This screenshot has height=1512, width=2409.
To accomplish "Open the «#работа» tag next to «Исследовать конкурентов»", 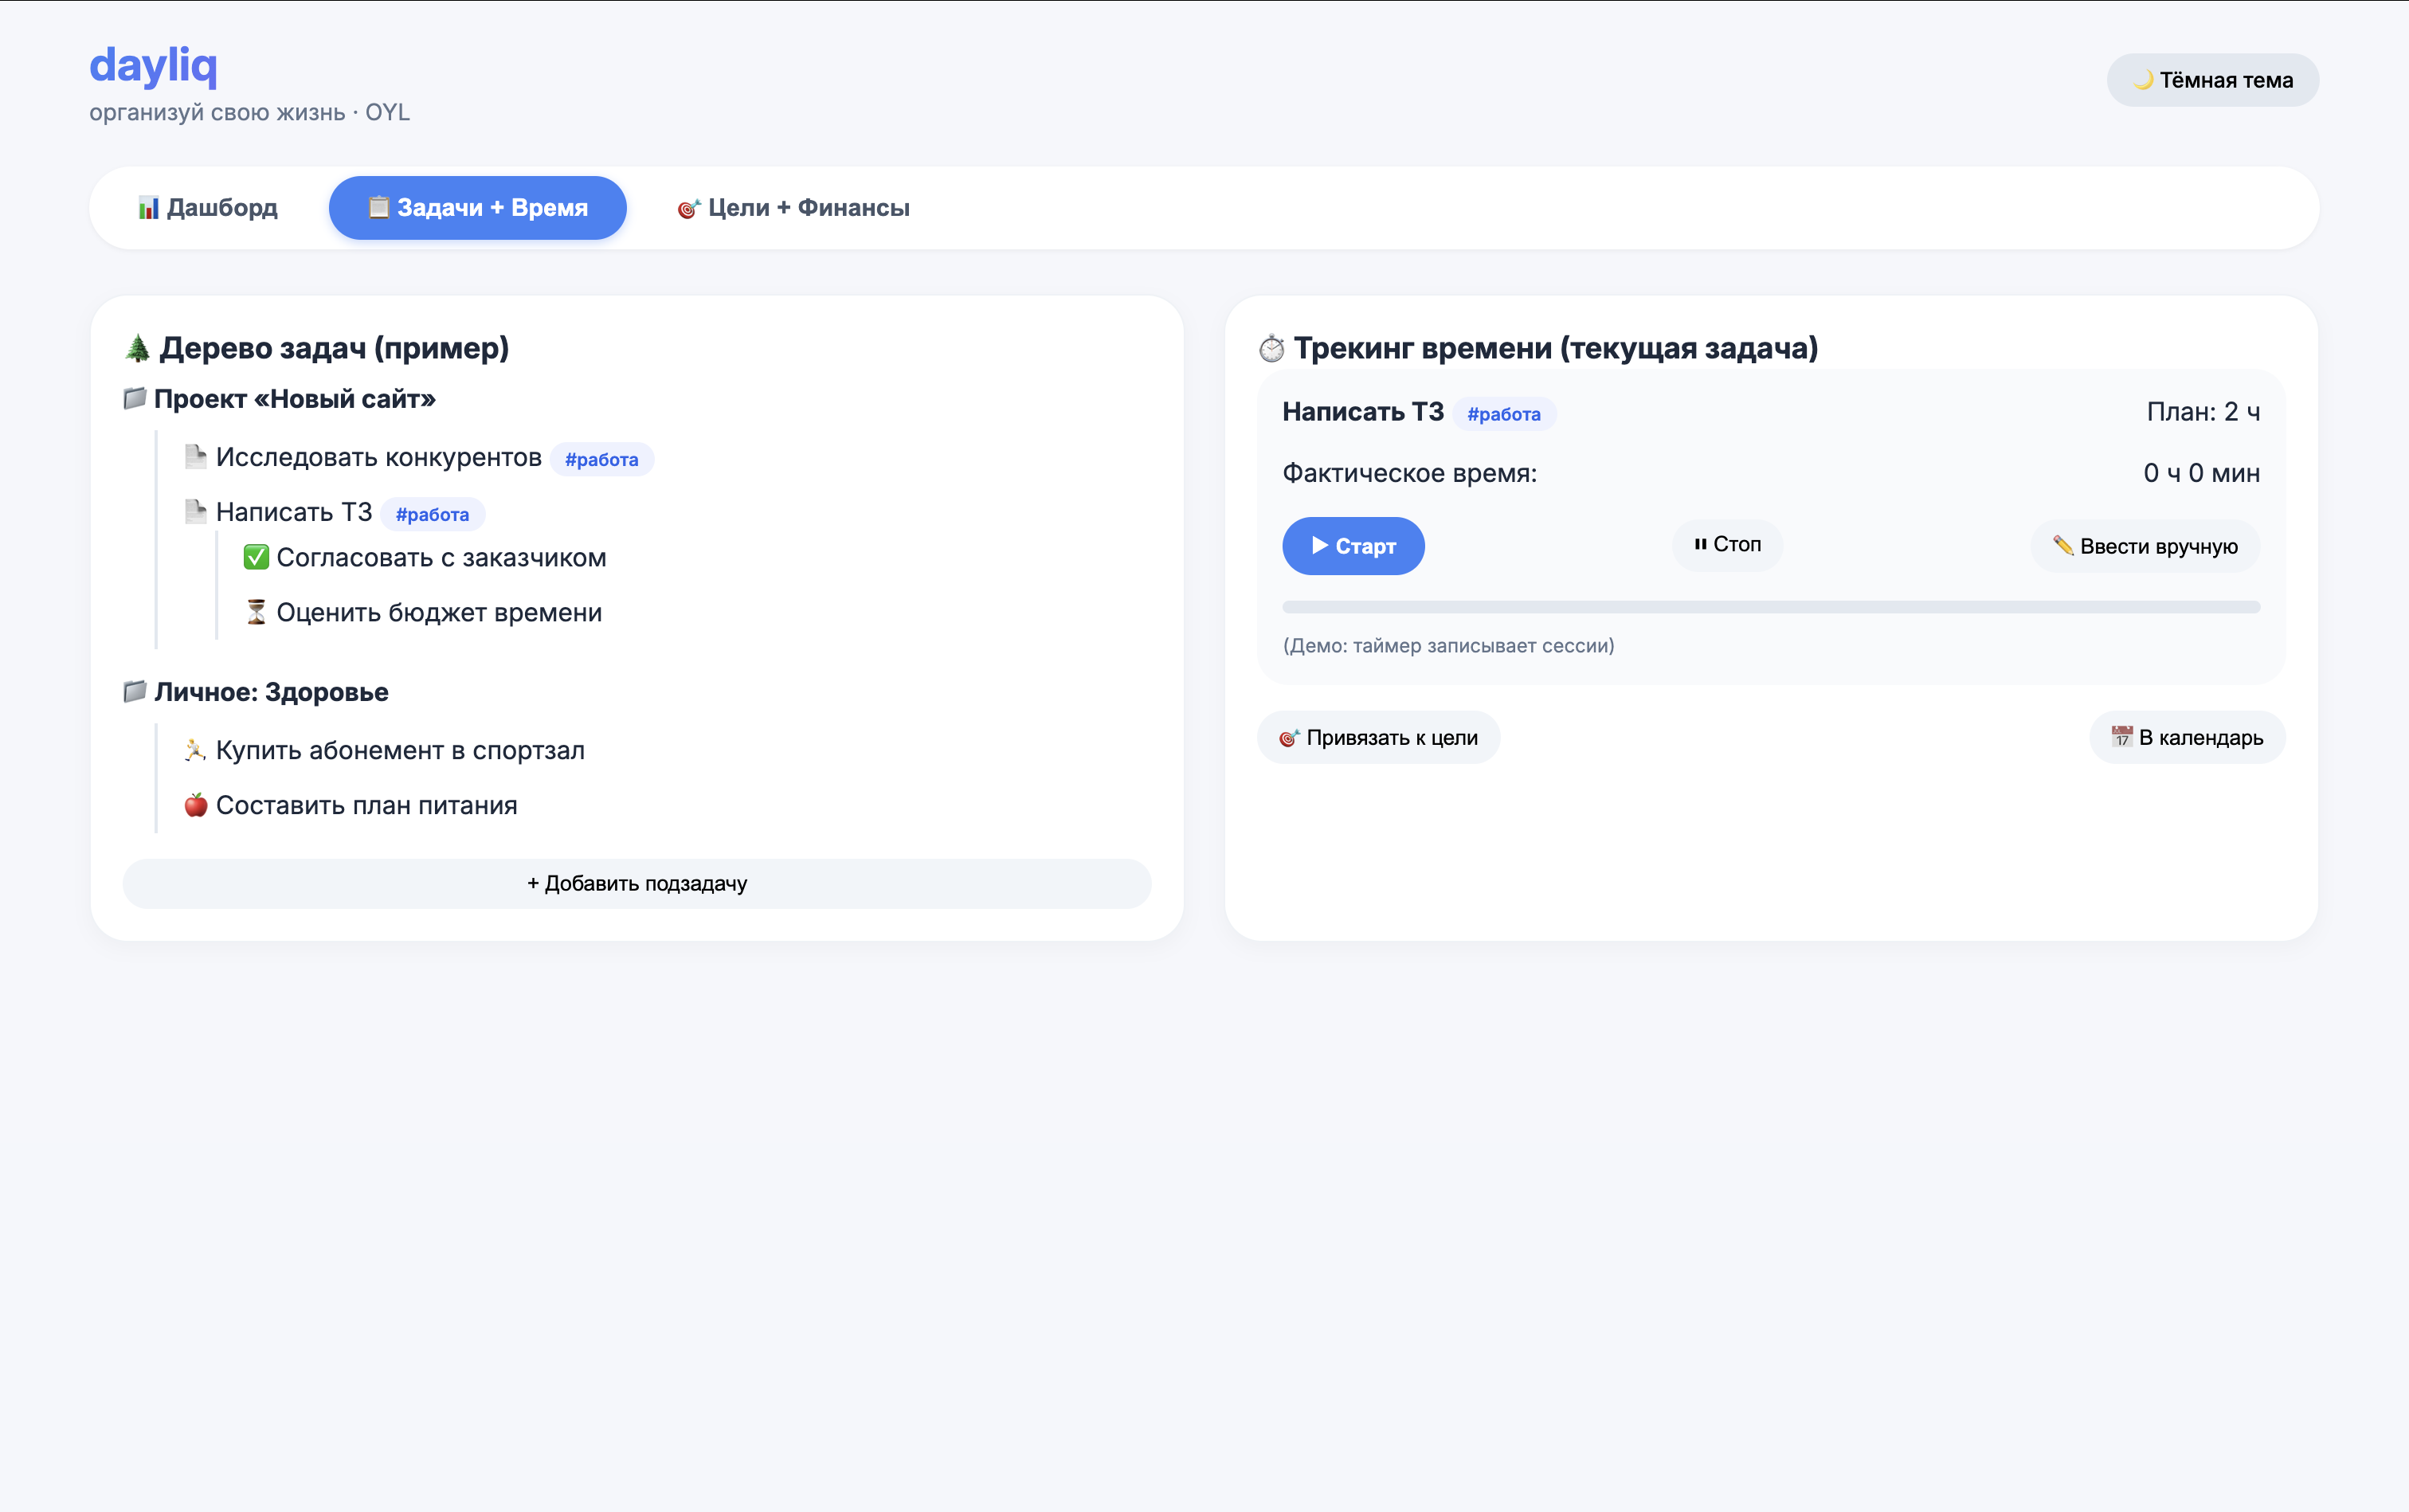I will click(601, 459).
